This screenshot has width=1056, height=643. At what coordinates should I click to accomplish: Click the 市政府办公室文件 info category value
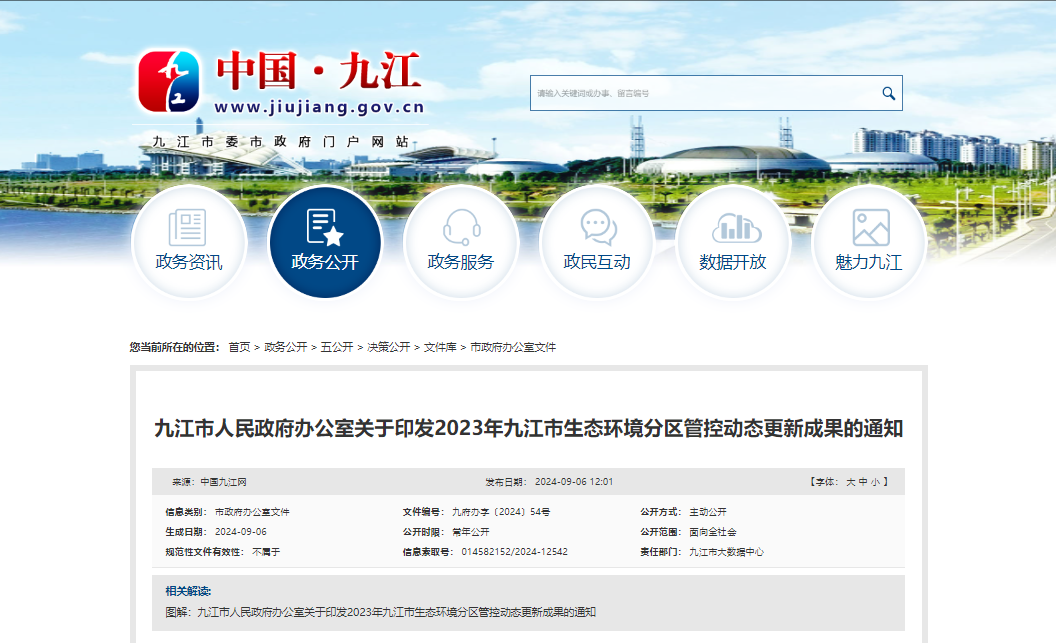tap(253, 512)
